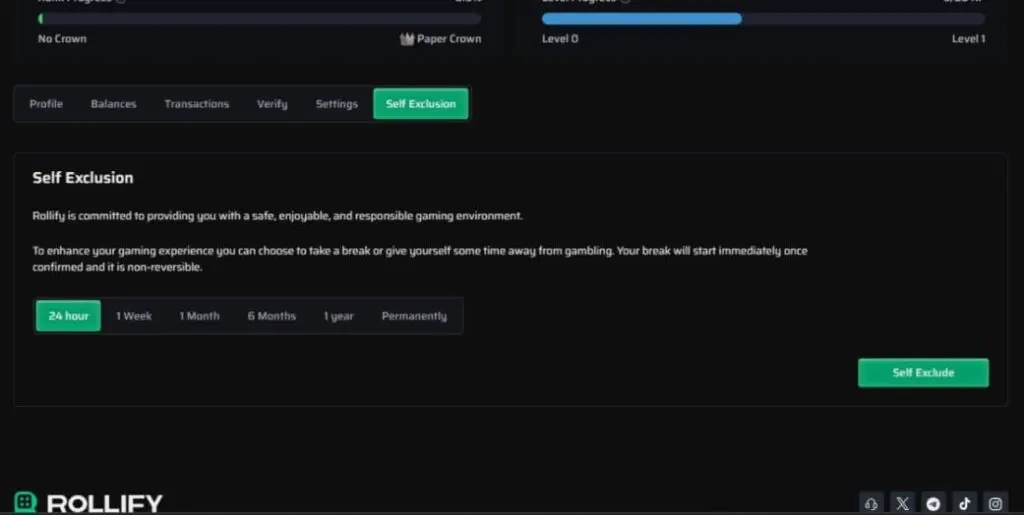Open the Balances tab
This screenshot has width=1024, height=515.
113,104
